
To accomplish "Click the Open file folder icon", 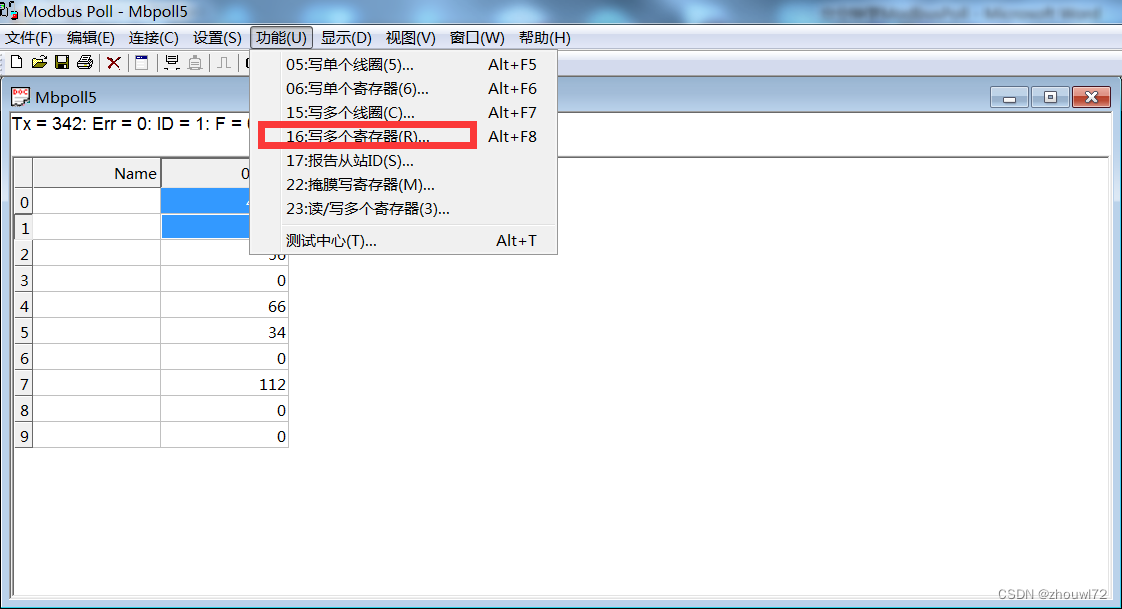I will pyautogui.click(x=39, y=62).
